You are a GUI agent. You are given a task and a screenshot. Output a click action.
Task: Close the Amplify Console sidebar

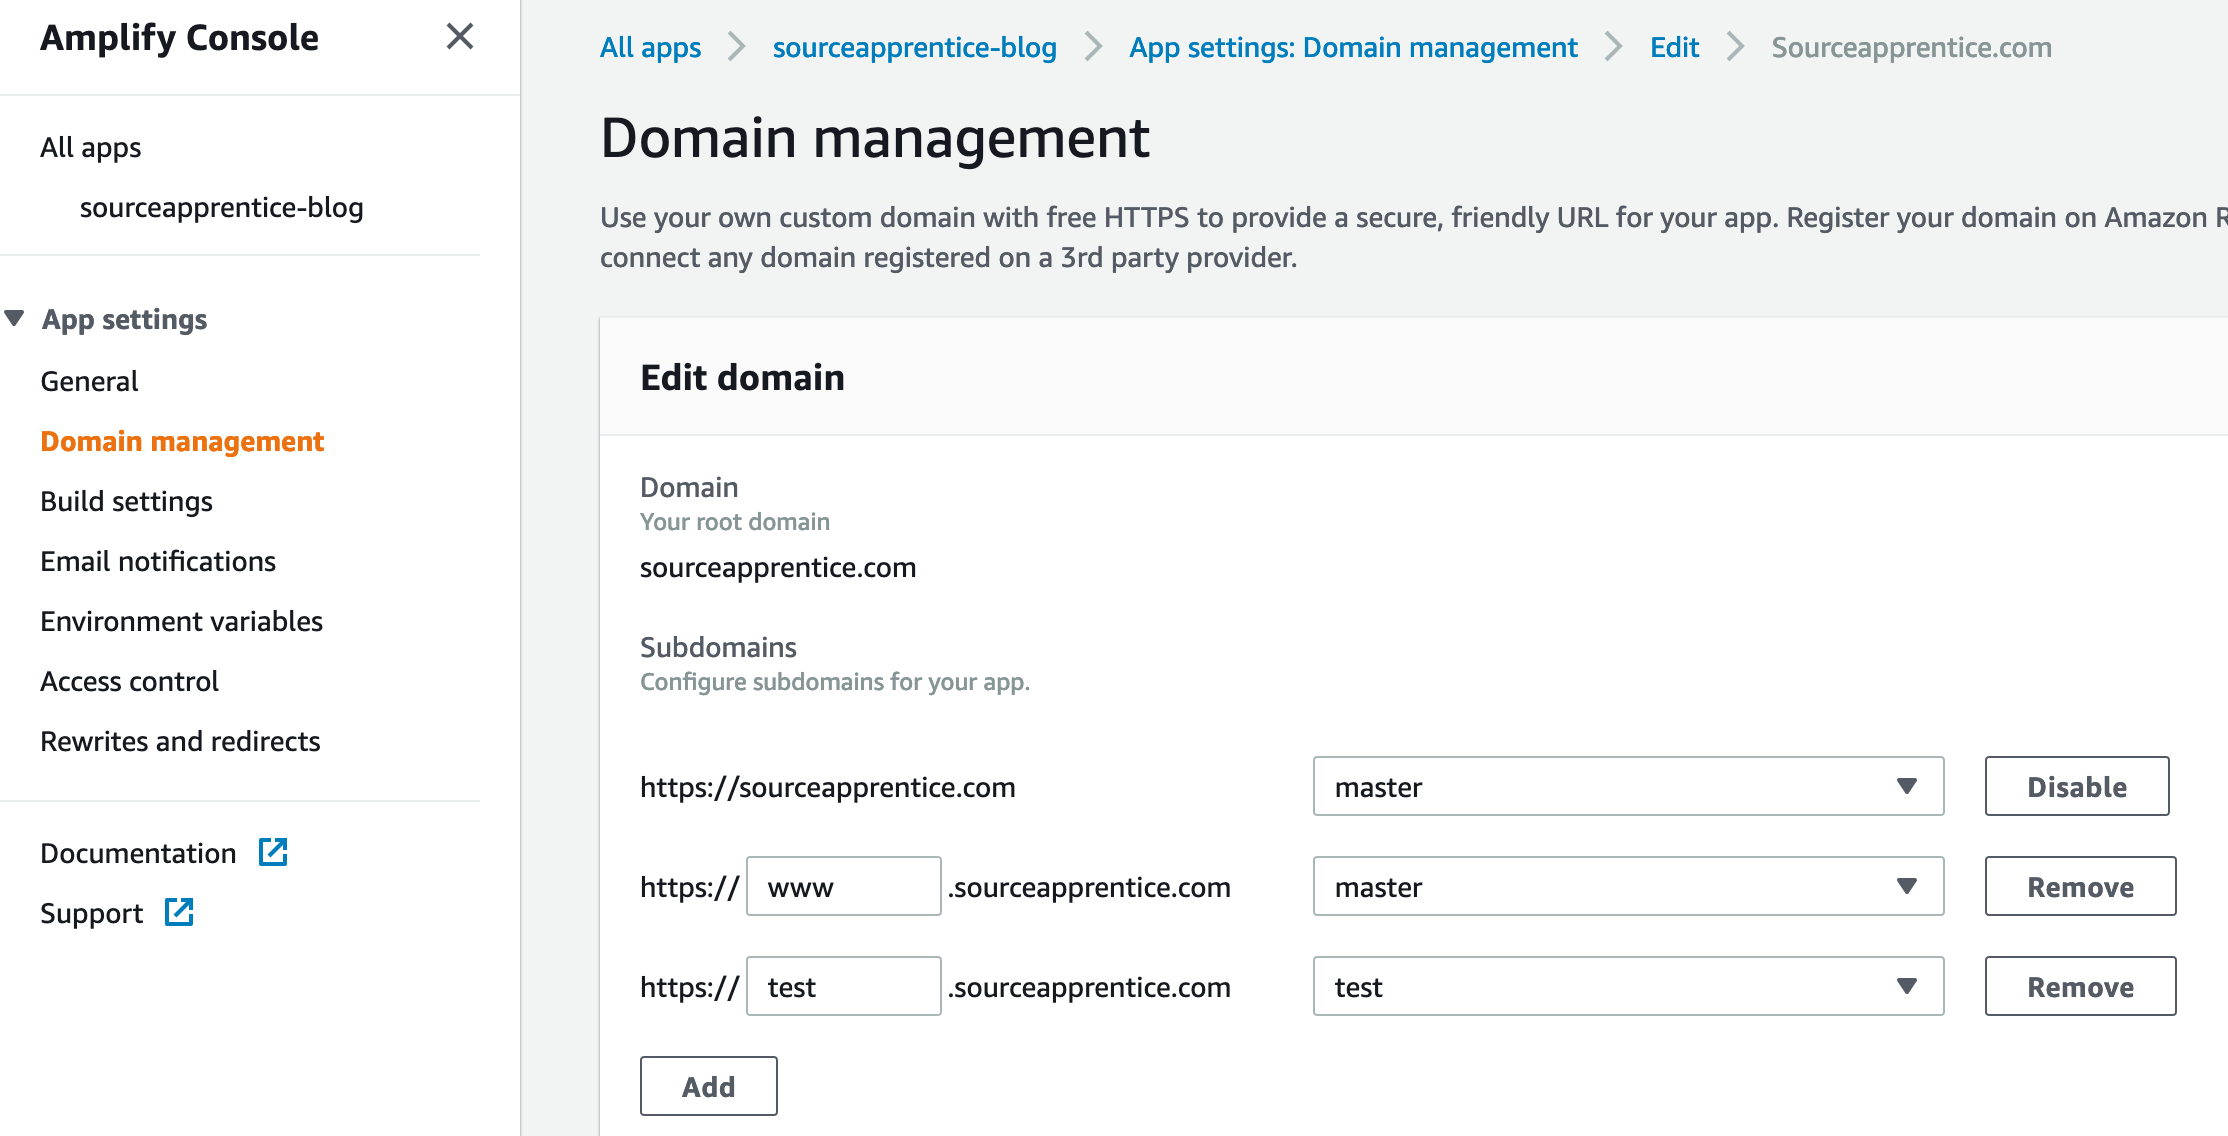point(459,37)
